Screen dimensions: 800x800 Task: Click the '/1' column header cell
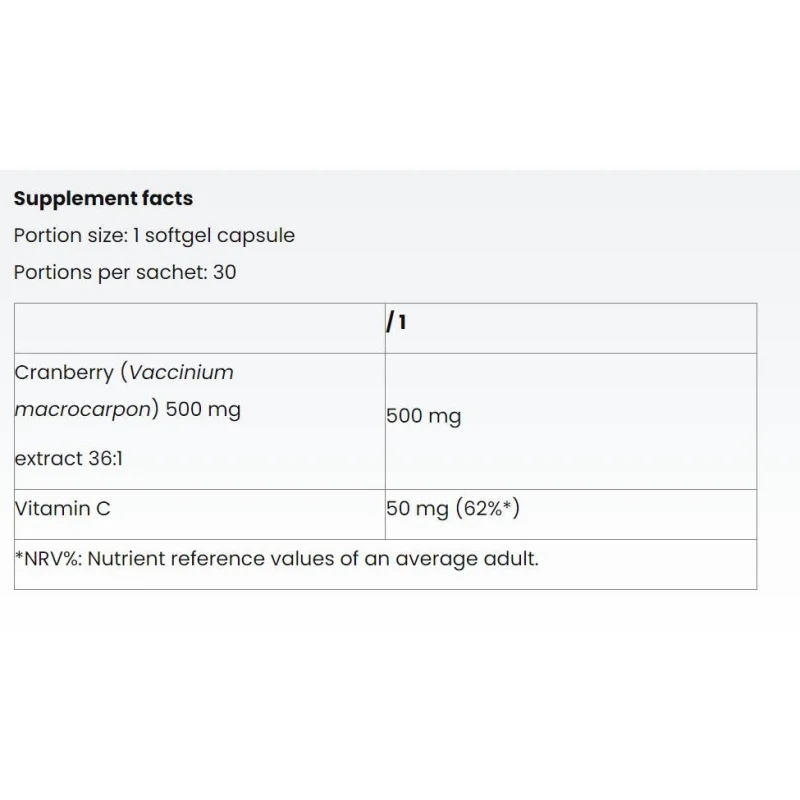pos(571,328)
